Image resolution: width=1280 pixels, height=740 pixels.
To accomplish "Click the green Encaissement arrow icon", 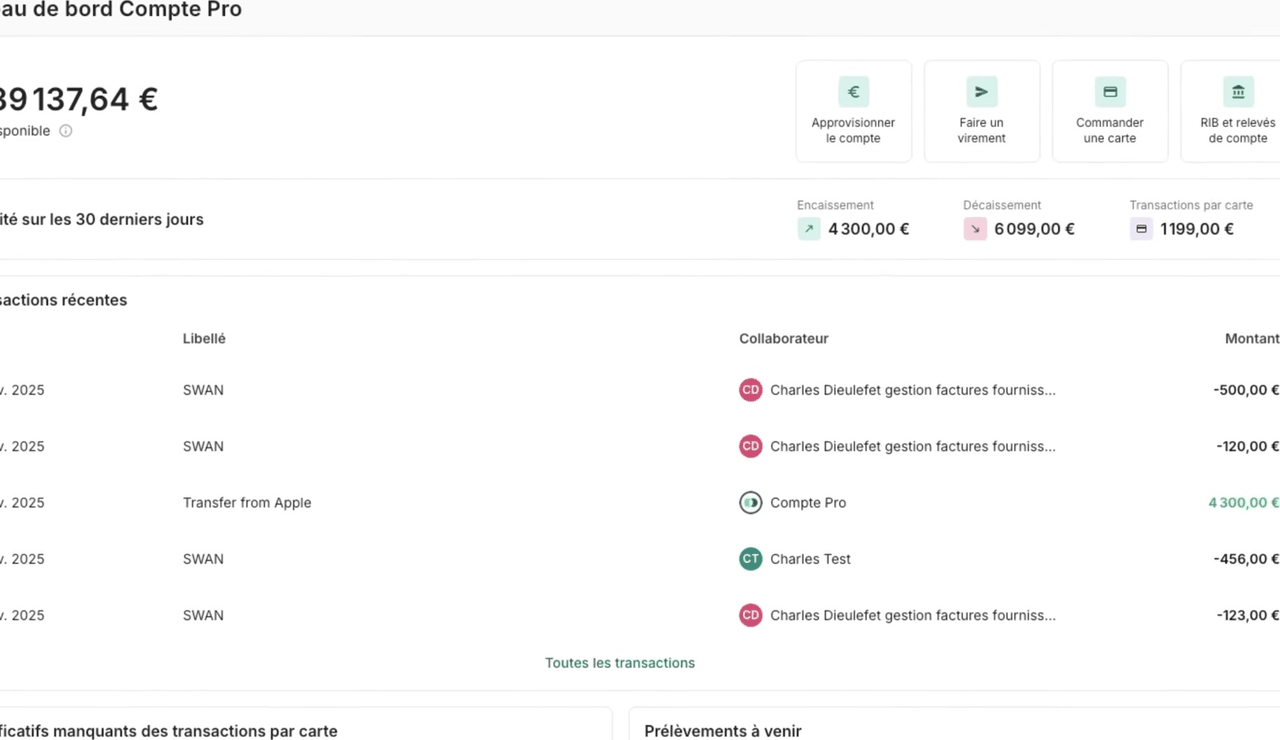I will pyautogui.click(x=809, y=229).
